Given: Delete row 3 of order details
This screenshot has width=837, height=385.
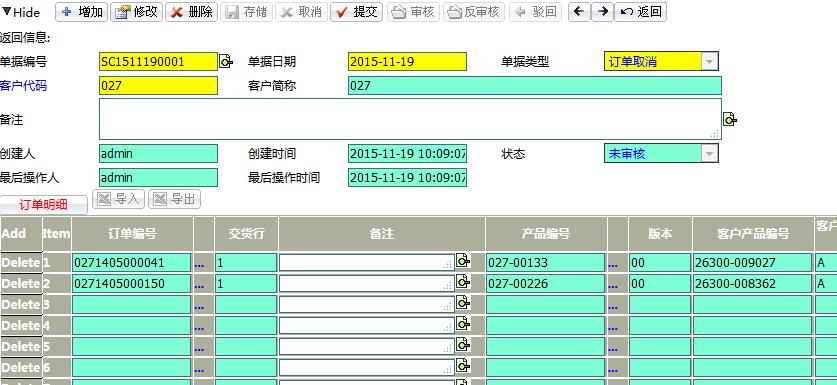Looking at the screenshot, I should point(21,304).
